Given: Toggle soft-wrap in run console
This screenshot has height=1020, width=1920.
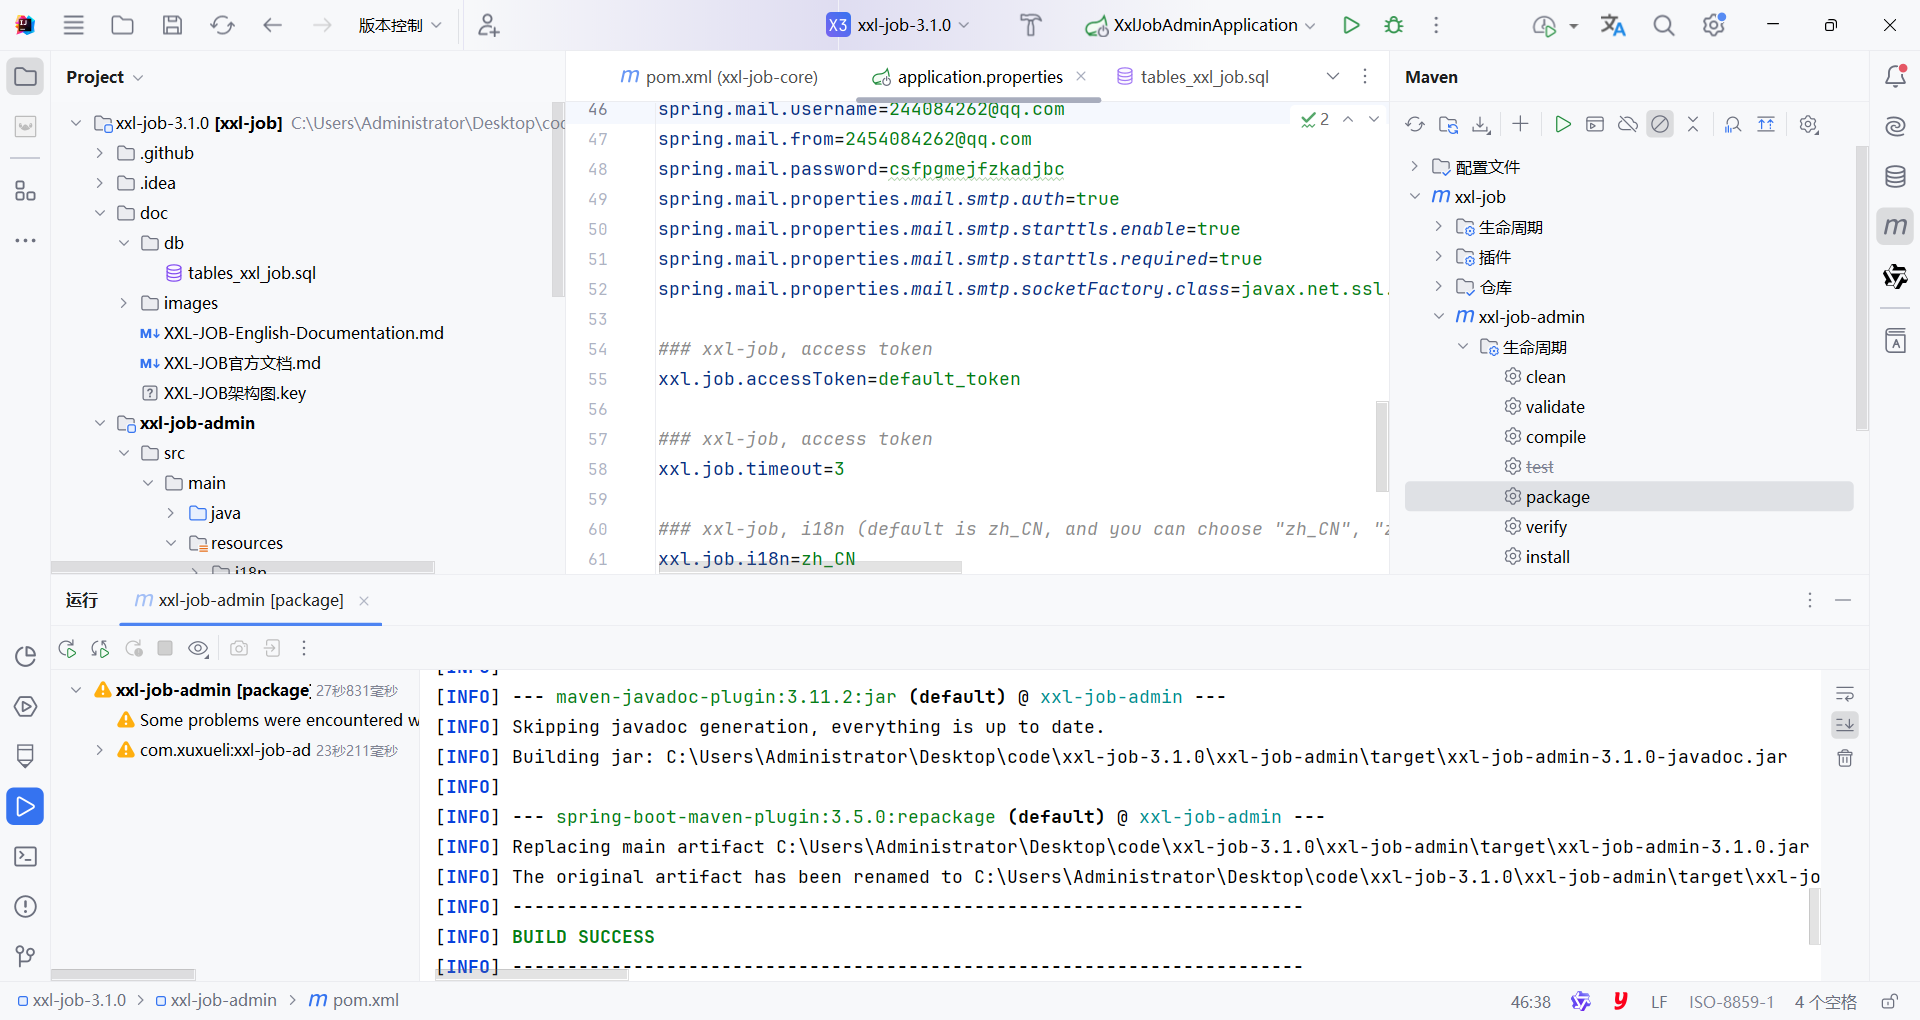Looking at the screenshot, I should tap(1845, 694).
